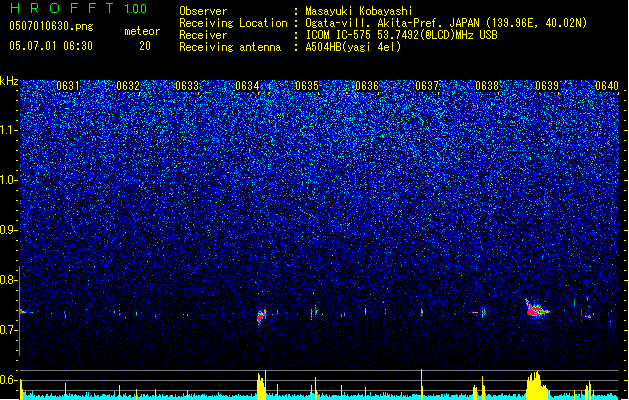Click the meteor count value 20
The width and height of the screenshot is (629, 400).
click(x=145, y=46)
